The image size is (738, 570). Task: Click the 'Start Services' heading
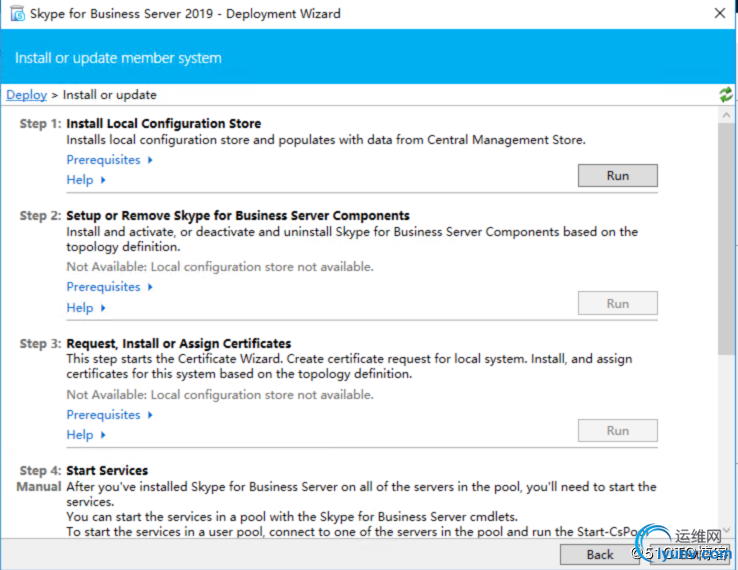[107, 471]
